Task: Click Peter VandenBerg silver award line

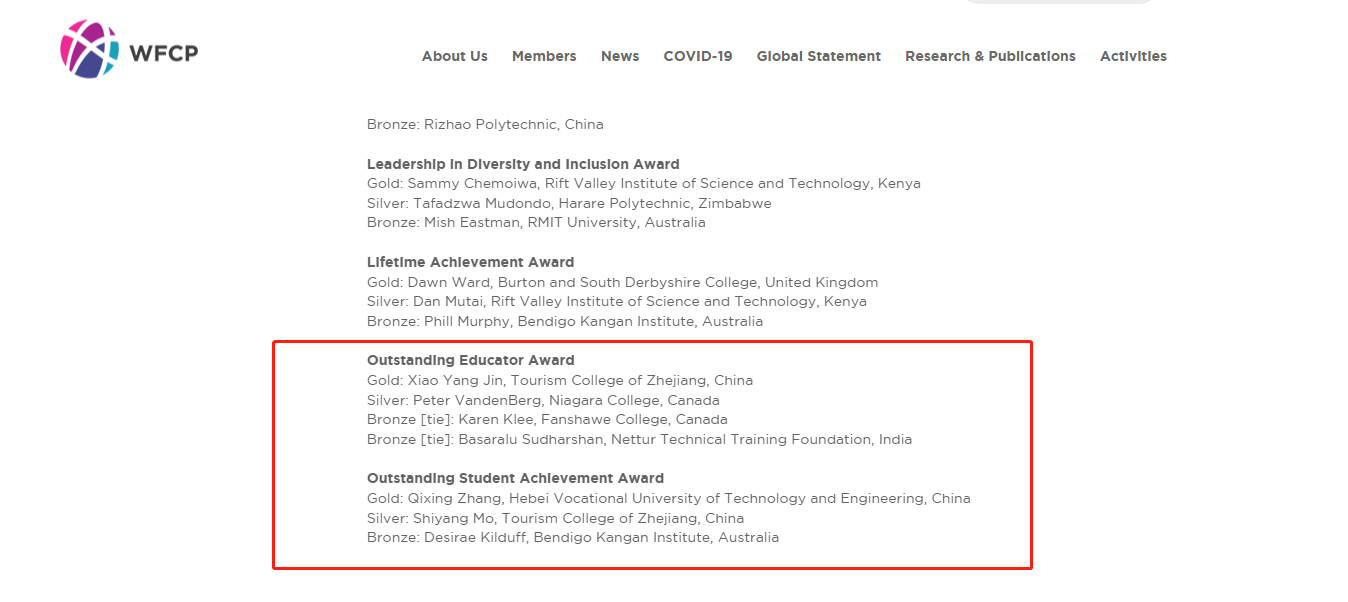Action: point(543,400)
